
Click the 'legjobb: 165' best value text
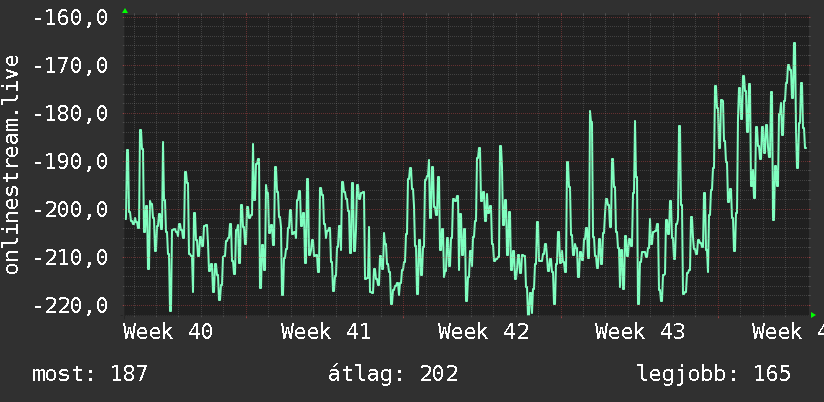(714, 374)
